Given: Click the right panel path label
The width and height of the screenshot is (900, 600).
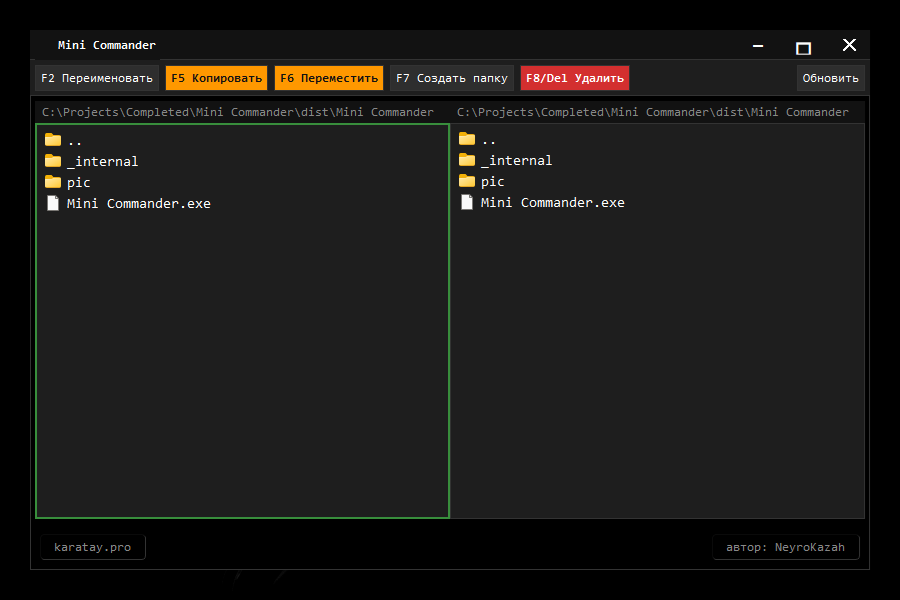Looking at the screenshot, I should click(x=653, y=112).
